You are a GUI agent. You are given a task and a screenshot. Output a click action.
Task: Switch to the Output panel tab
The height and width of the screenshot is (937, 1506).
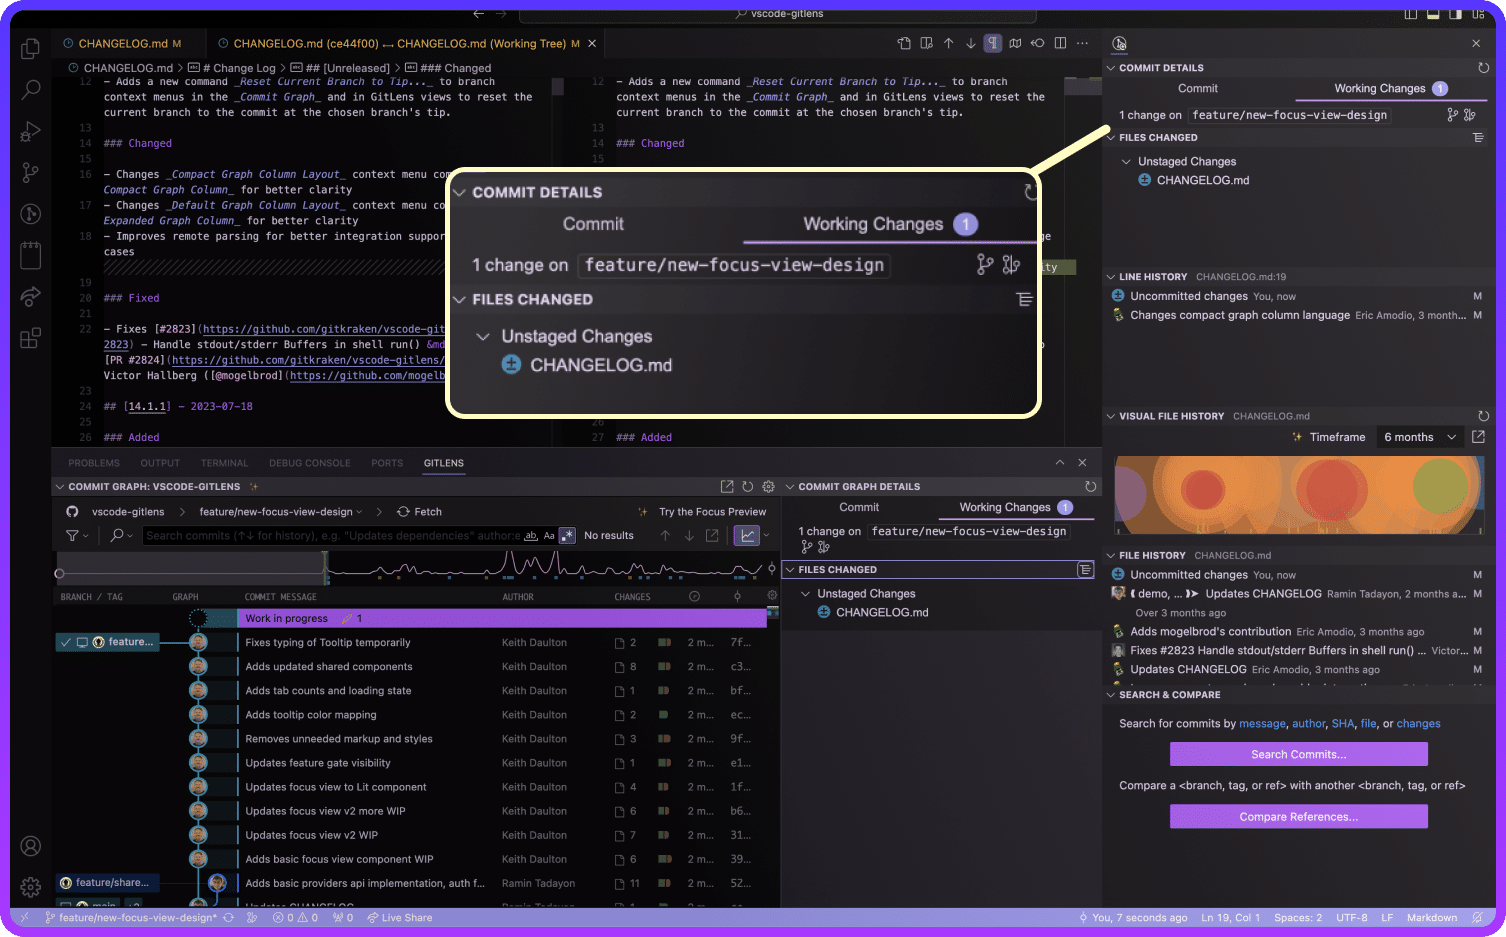(160, 463)
